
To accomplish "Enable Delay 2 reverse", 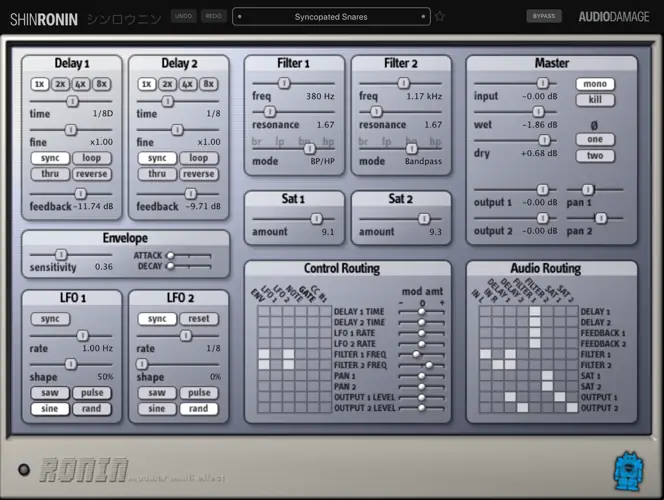I will tap(199, 174).
